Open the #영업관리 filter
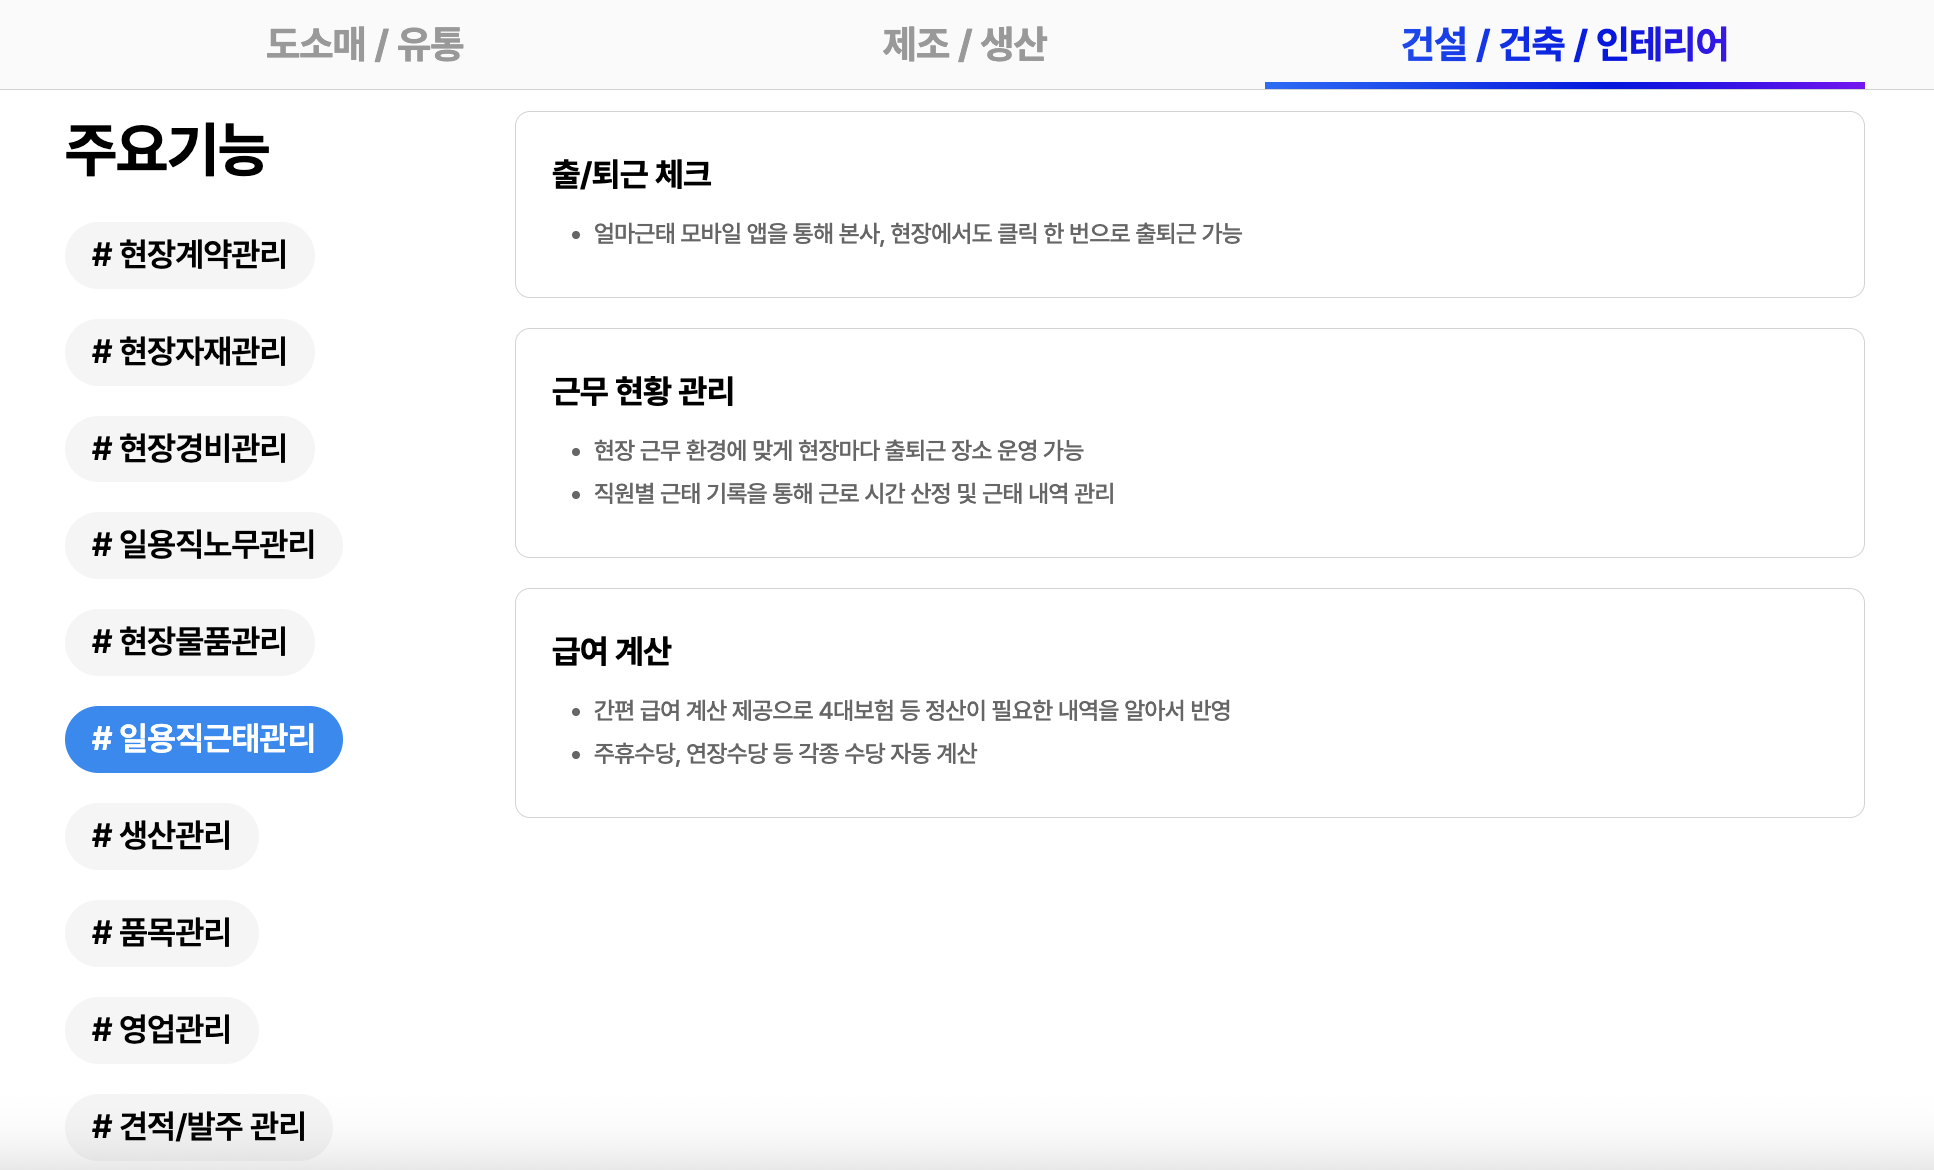This screenshot has height=1170, width=1934. click(161, 1030)
